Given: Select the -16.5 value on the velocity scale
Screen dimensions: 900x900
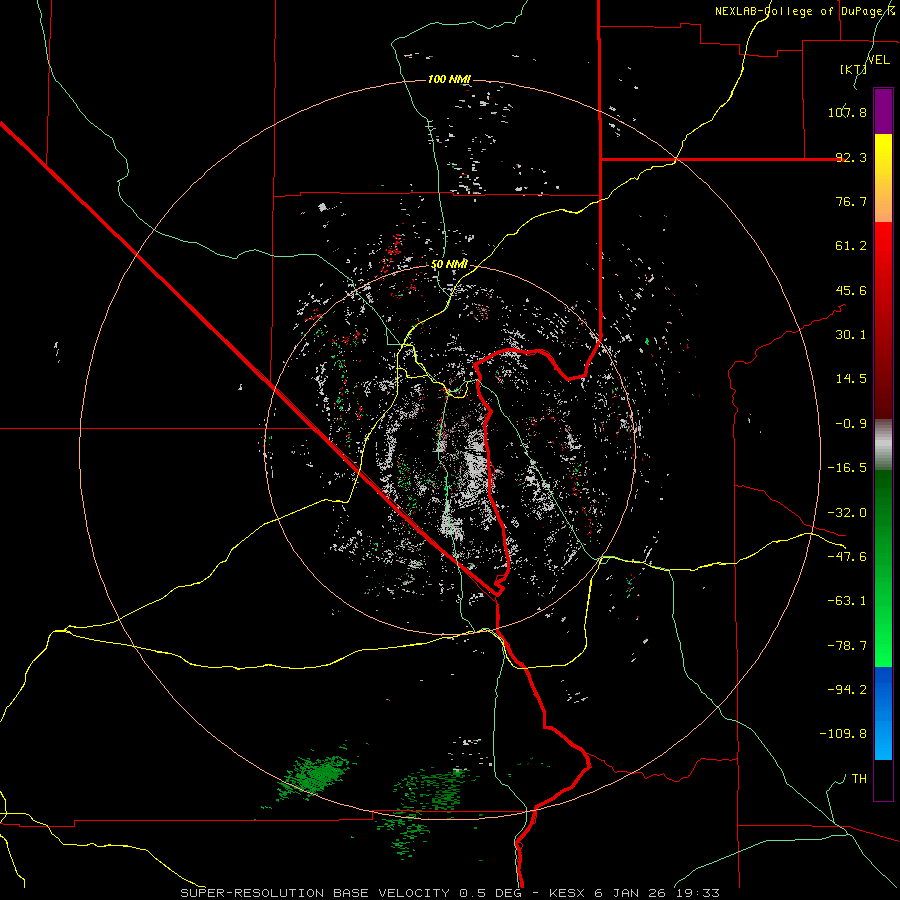Looking at the screenshot, I should point(847,468).
